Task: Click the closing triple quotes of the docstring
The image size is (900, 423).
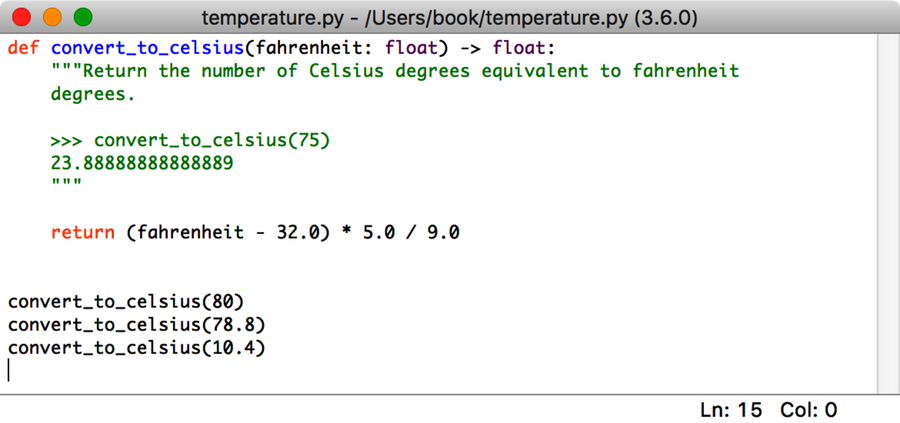Action: click(x=67, y=184)
